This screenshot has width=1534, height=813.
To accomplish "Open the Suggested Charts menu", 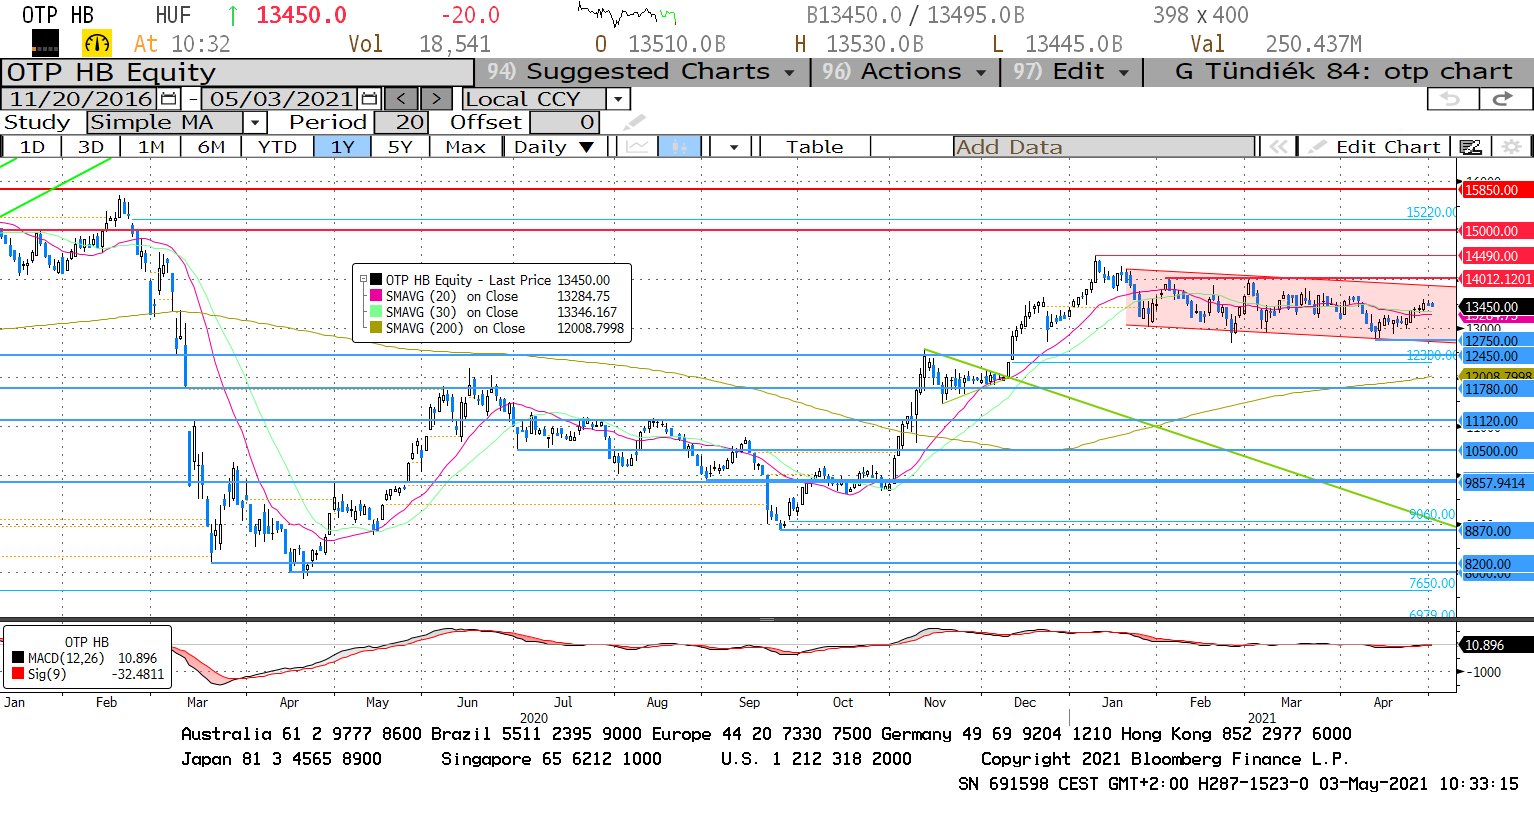I will [640, 72].
